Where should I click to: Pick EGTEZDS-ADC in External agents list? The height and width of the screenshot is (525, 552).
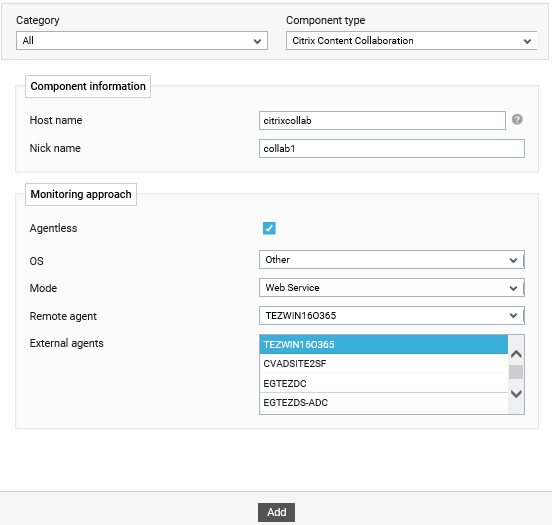pos(384,402)
